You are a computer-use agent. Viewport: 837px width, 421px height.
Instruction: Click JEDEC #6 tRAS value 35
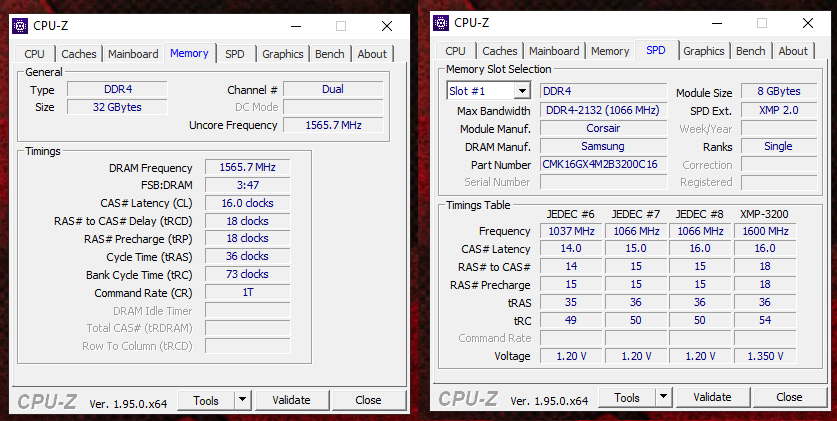571,302
